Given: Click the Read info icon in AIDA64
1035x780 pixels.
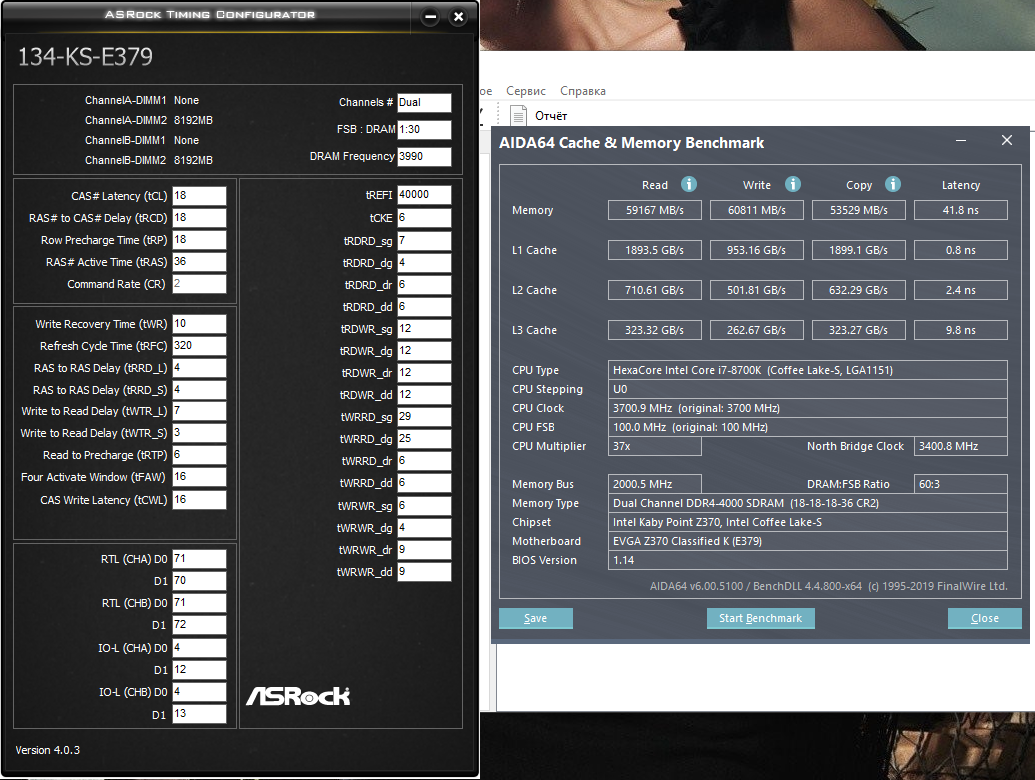Looking at the screenshot, I should [x=688, y=184].
